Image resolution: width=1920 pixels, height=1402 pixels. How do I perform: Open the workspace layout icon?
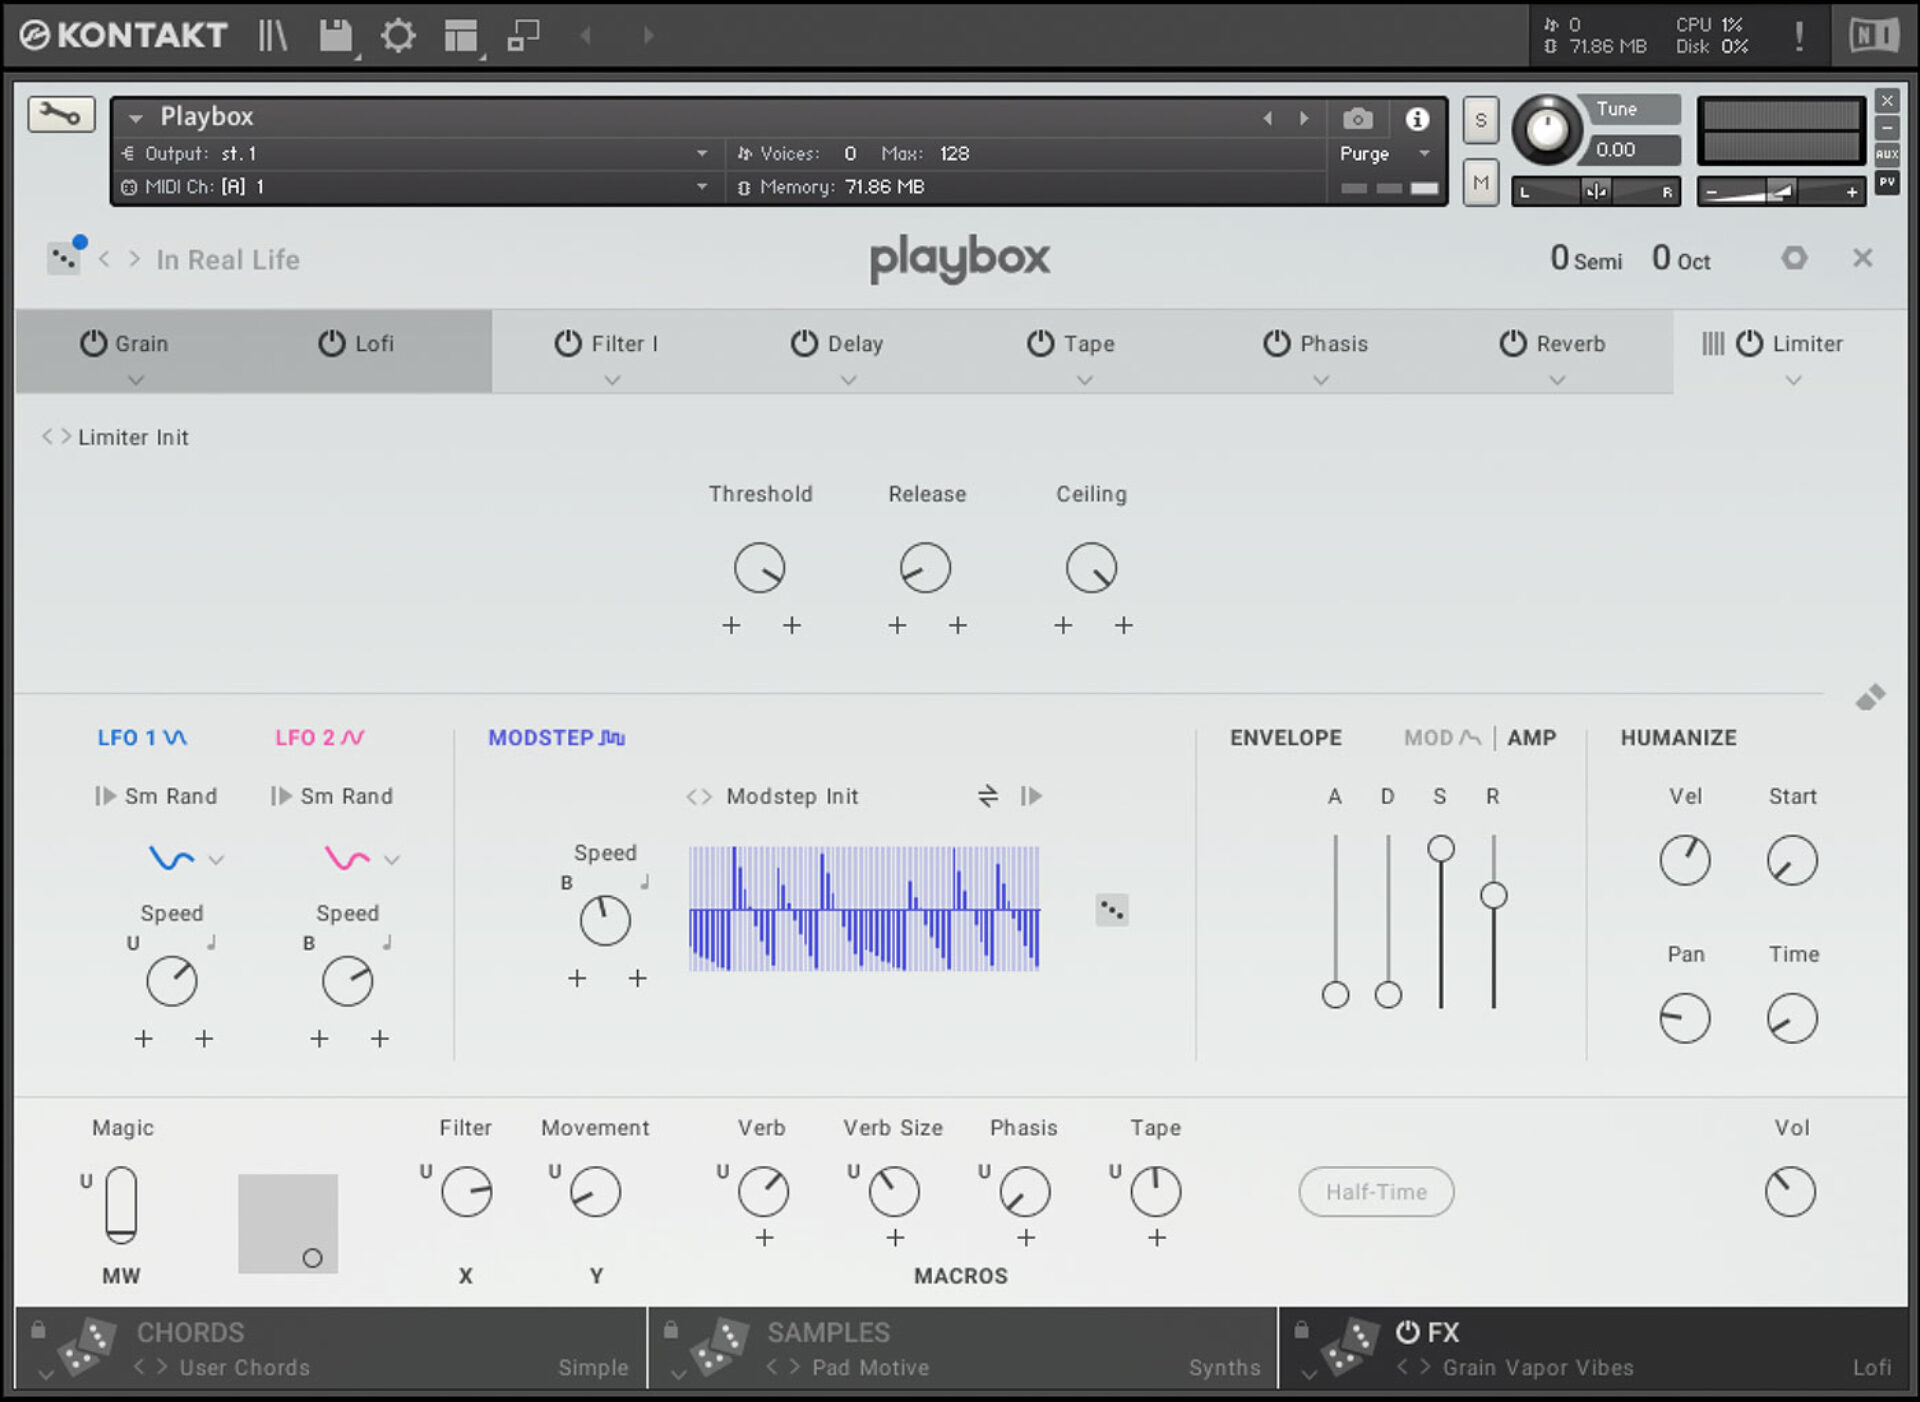click(461, 35)
